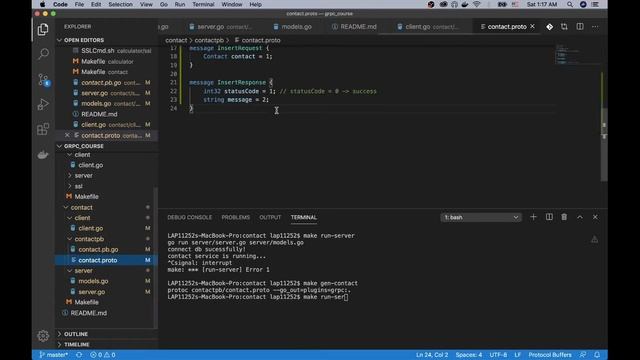The image size is (640, 360).
Task: Show the Output panel tab
Action: (270, 218)
